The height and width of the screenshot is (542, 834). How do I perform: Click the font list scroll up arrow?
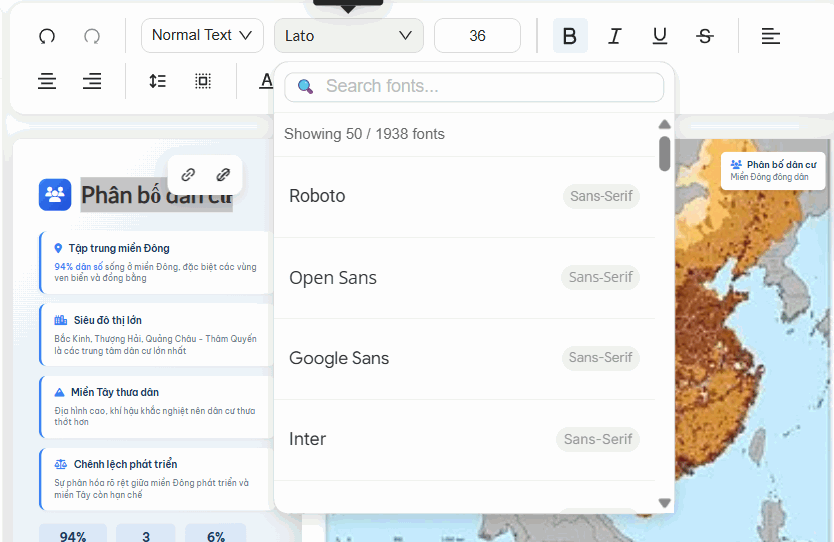[664, 124]
